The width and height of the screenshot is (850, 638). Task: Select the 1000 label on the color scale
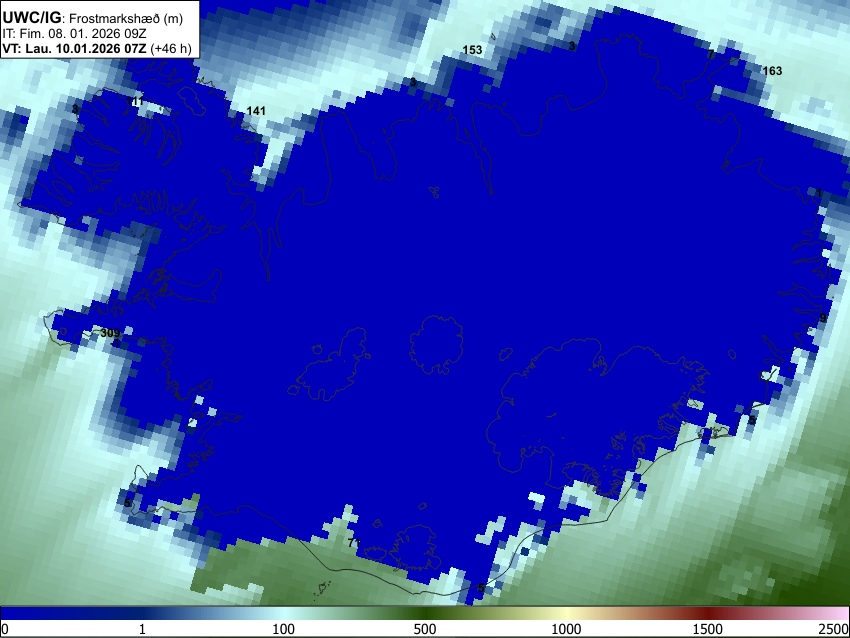[566, 629]
